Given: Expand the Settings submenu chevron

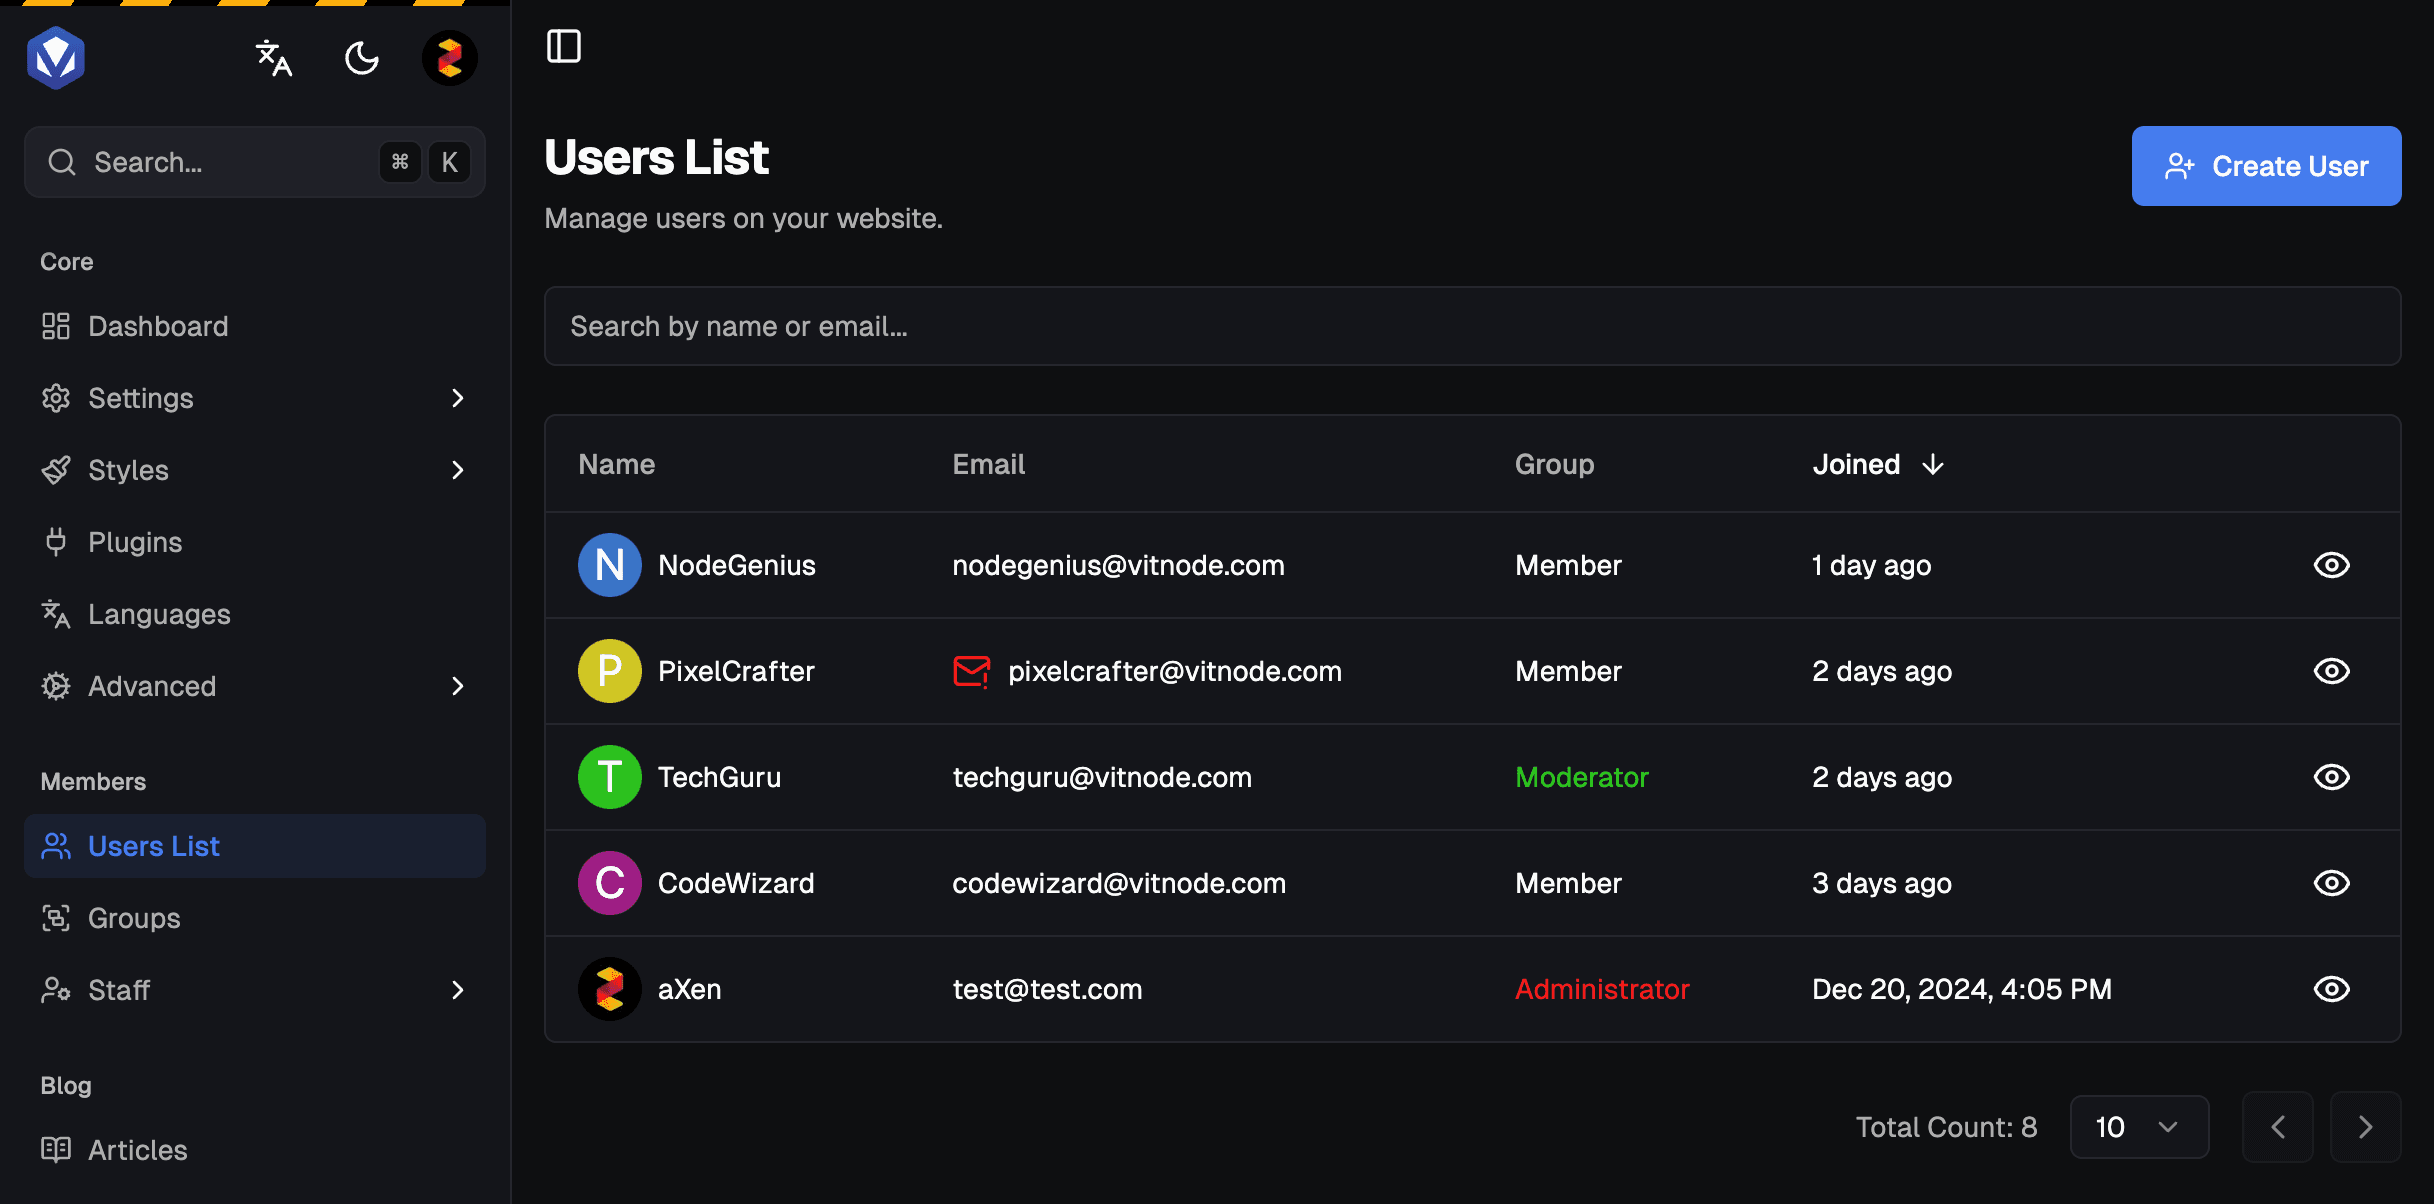Looking at the screenshot, I should tap(458, 398).
